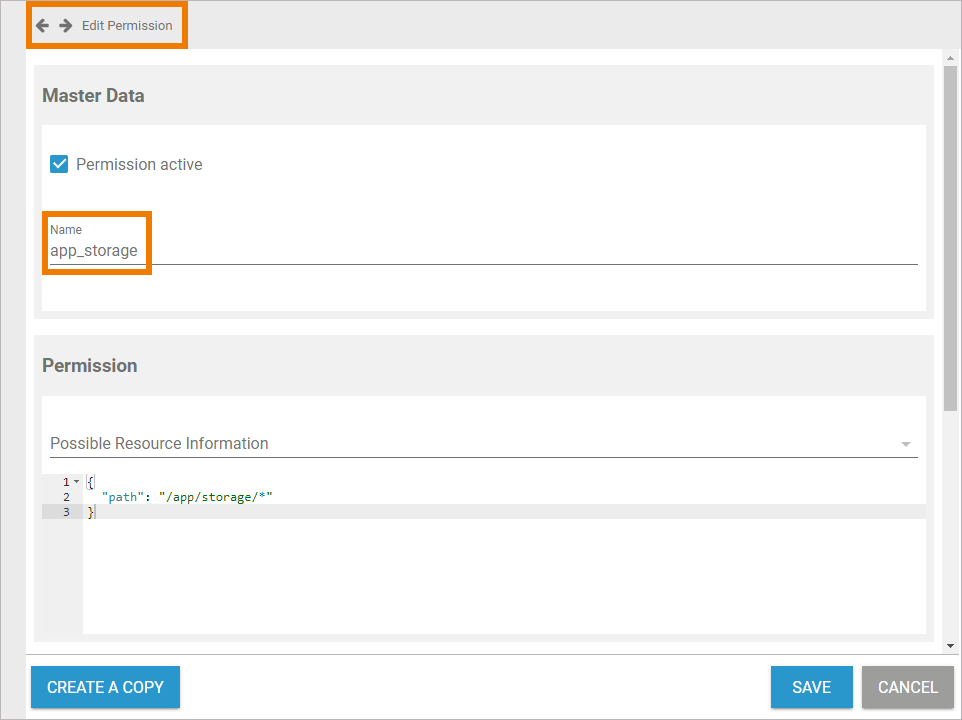Click the forward arrow icon
The height and width of the screenshot is (720, 962).
66,25
